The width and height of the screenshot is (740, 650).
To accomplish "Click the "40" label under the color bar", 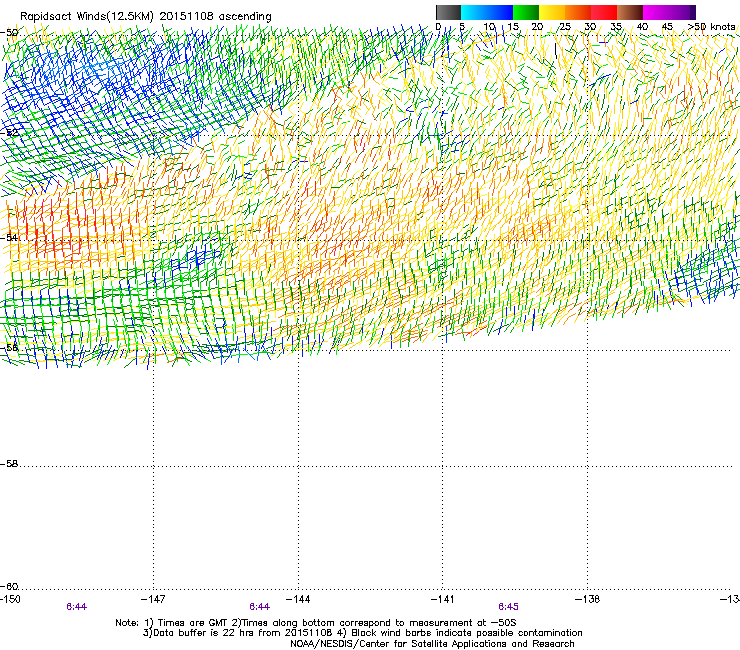I will point(642,27).
